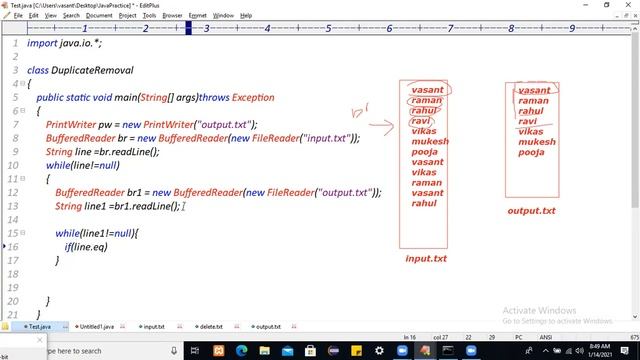Screen dimensions: 640x360
Task: Place cursor on 'import java.io.*;' line
Action: [x=64, y=43]
